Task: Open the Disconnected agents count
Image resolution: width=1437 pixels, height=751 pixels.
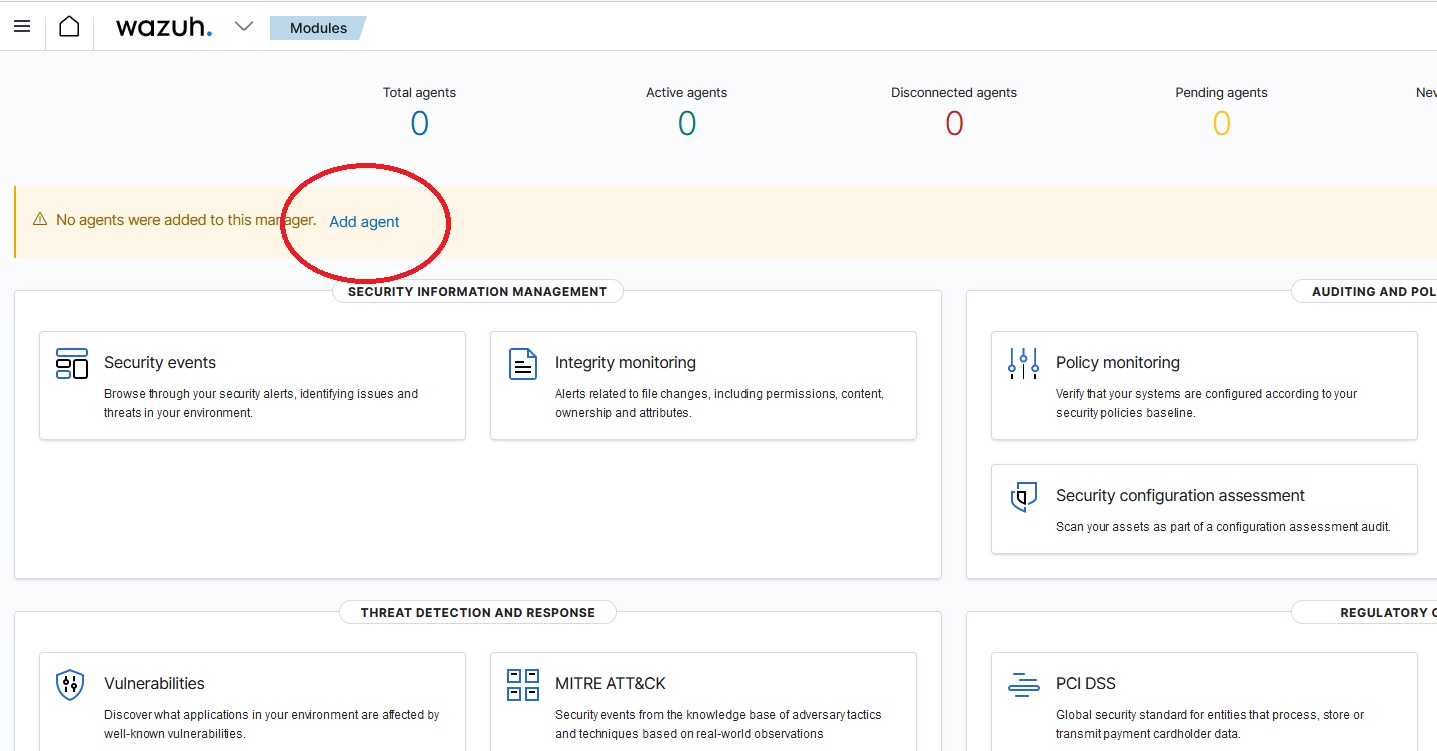Action: click(954, 123)
